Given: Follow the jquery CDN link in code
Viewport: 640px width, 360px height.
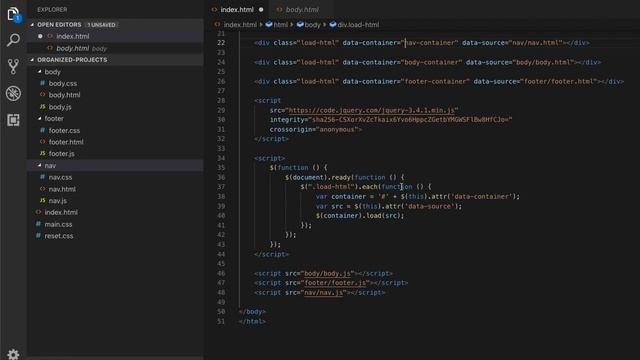Looking at the screenshot, I should 372,111.
